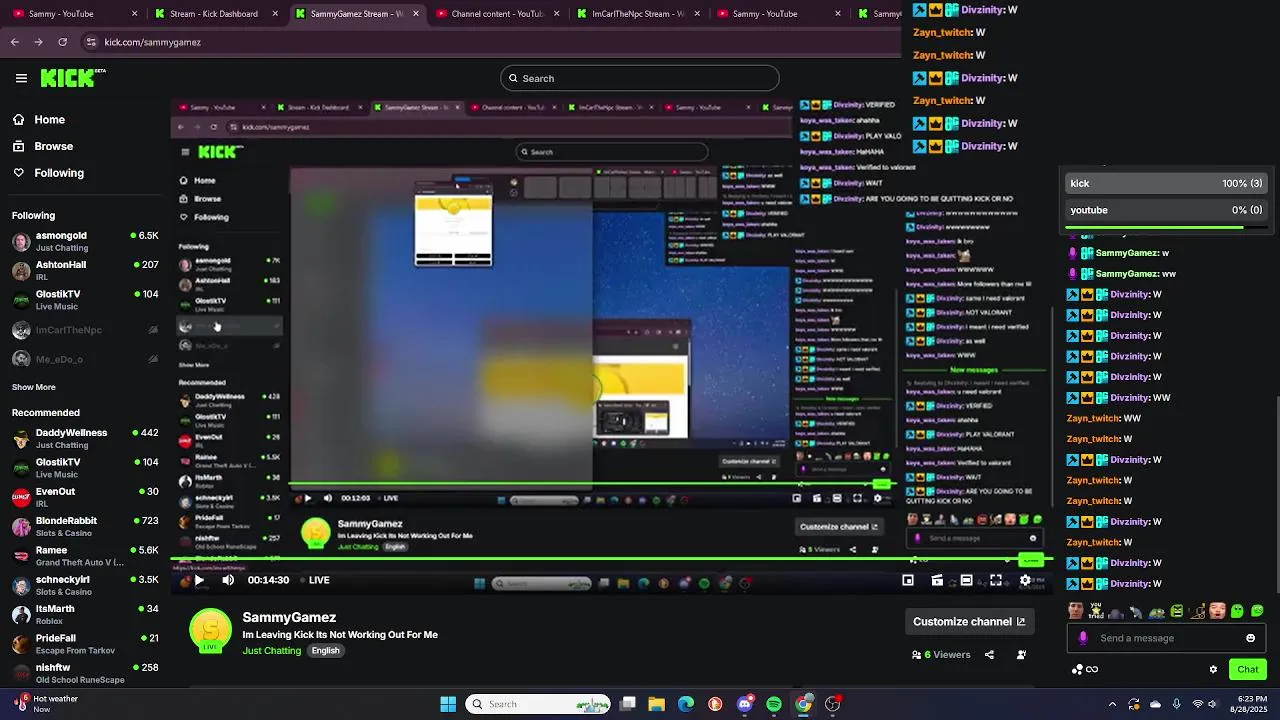Open Discord from the taskbar

[744, 704]
